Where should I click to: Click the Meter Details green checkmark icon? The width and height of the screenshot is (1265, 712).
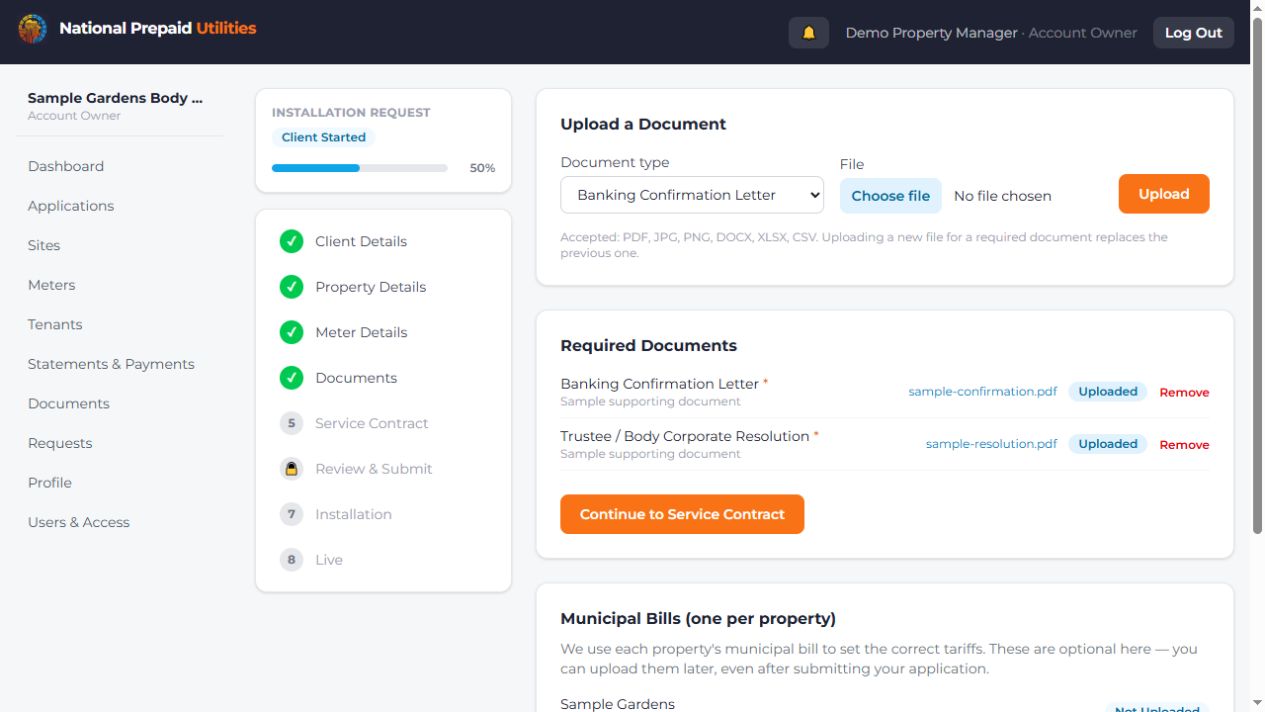pyautogui.click(x=291, y=332)
